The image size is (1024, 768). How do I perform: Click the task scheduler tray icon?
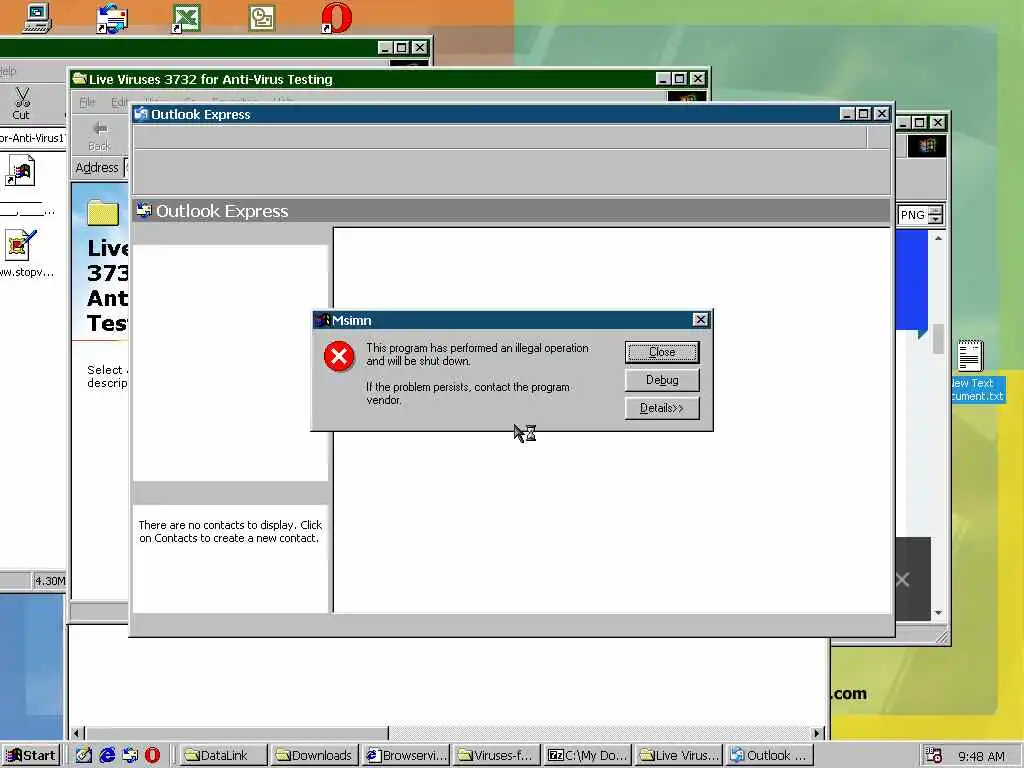pos(933,756)
